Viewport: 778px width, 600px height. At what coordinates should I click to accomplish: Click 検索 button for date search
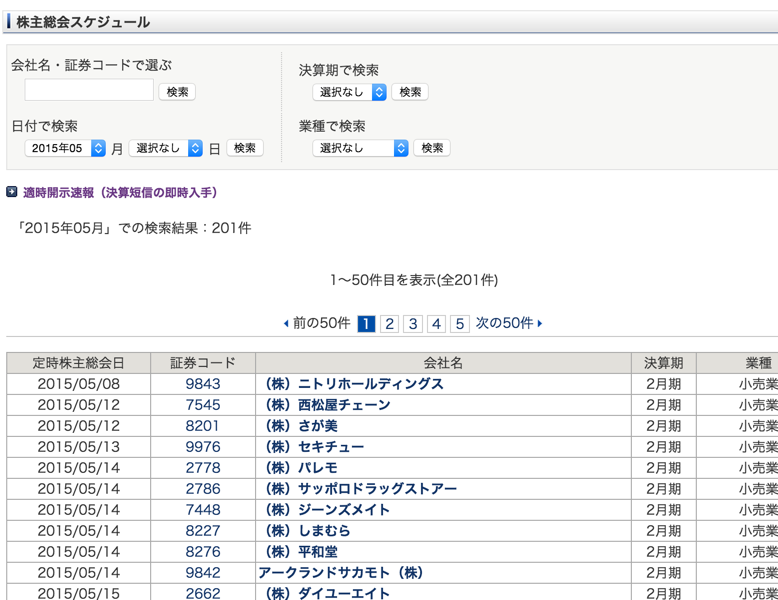(245, 148)
